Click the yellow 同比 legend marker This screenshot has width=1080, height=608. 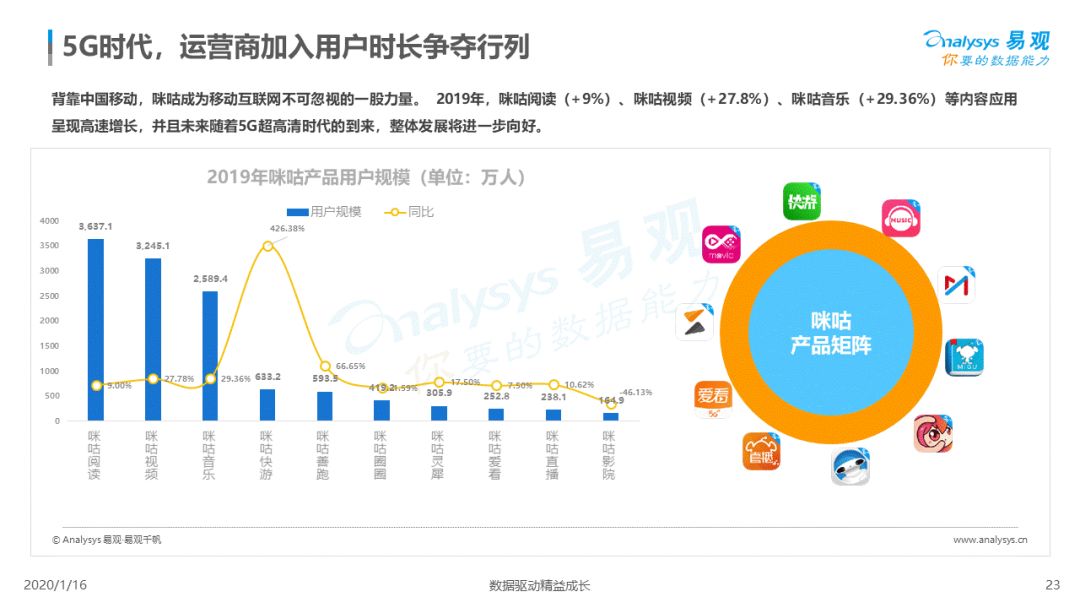pyautogui.click(x=395, y=212)
